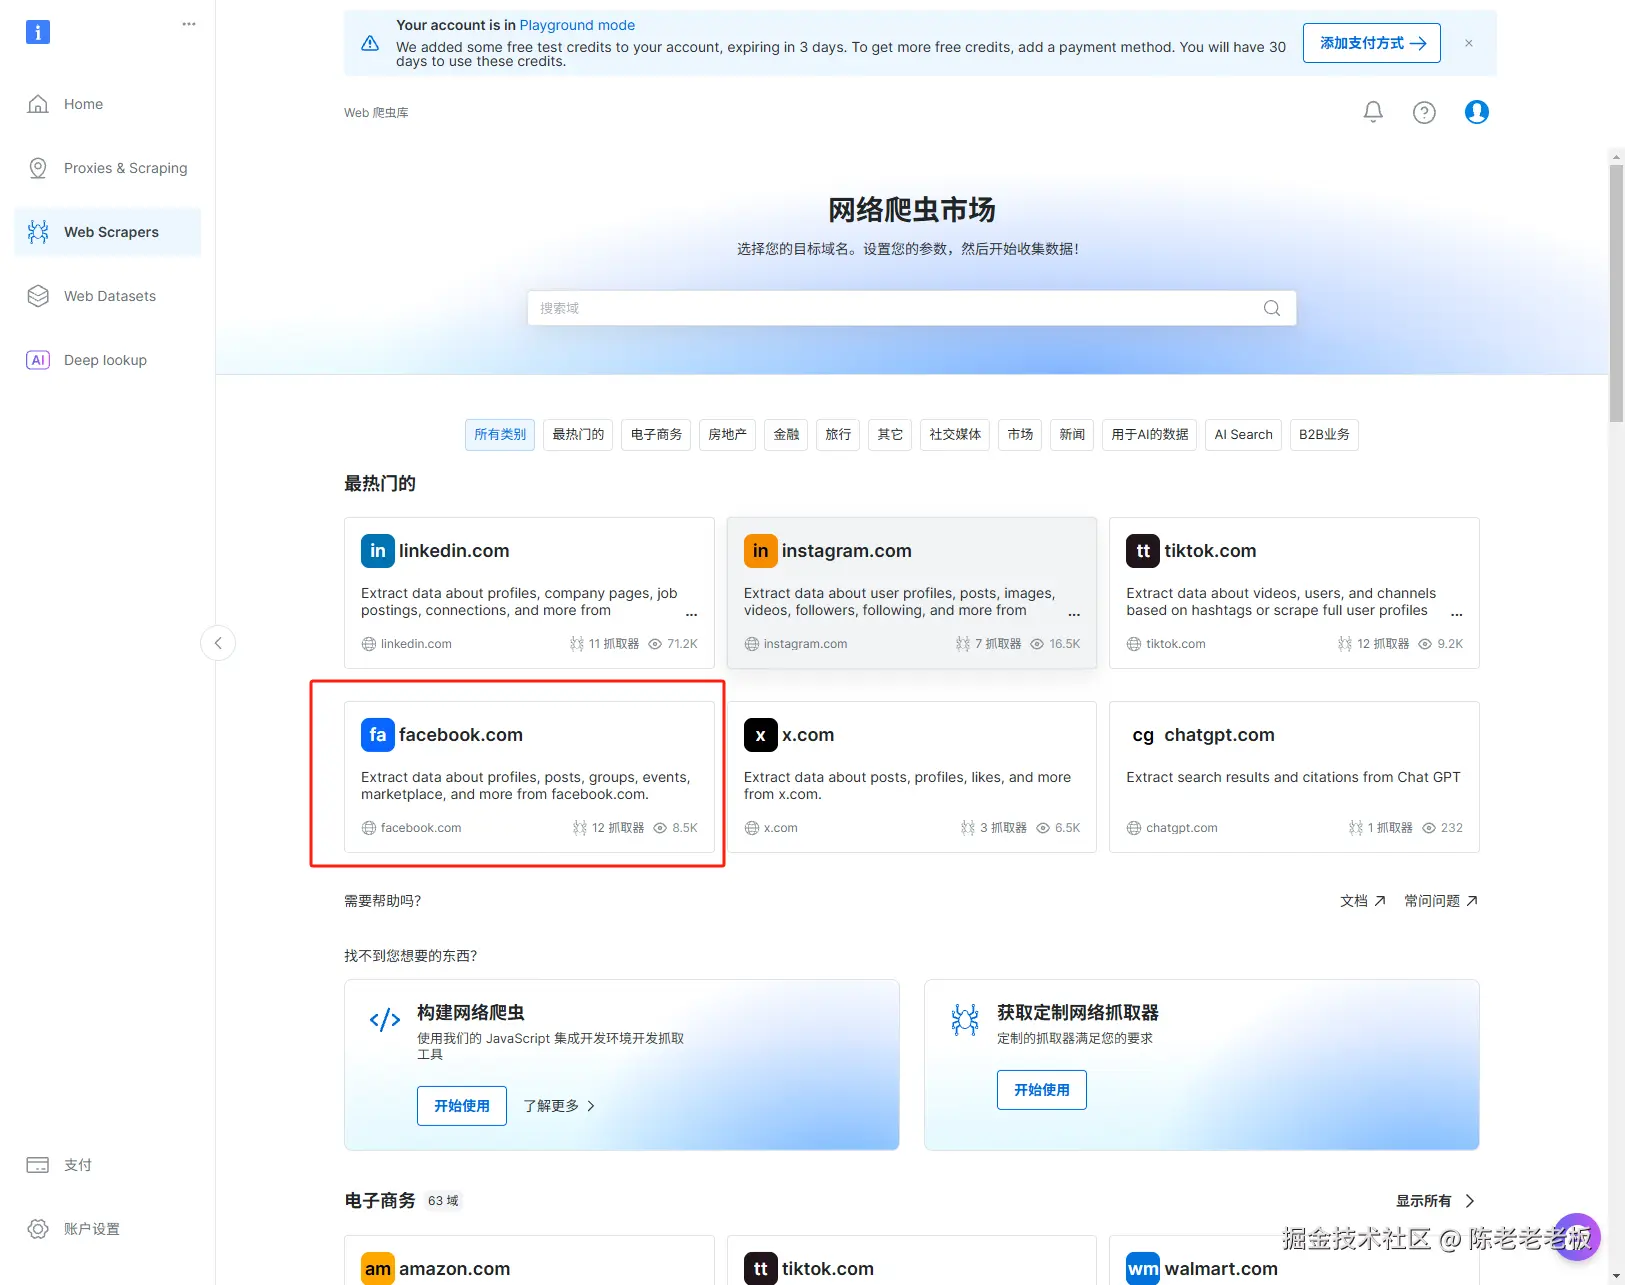
Task: Click the help question mark icon
Action: (1424, 112)
